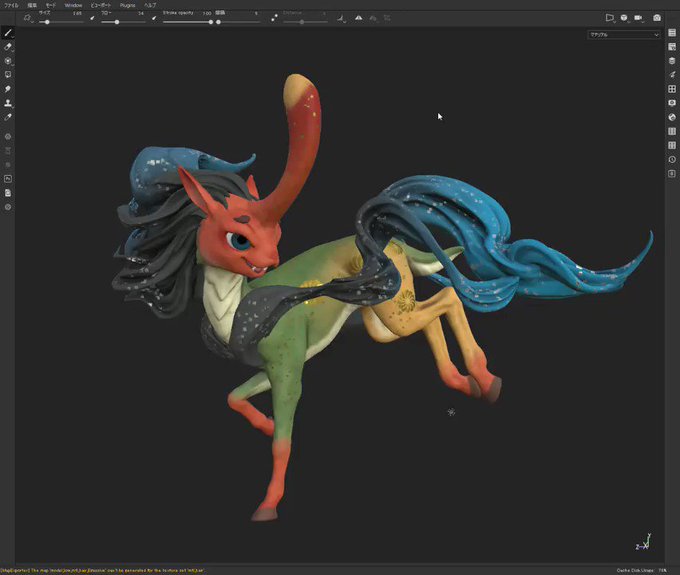Image resolution: width=680 pixels, height=575 pixels.
Task: Open the Layers panel icon
Action: tap(672, 33)
